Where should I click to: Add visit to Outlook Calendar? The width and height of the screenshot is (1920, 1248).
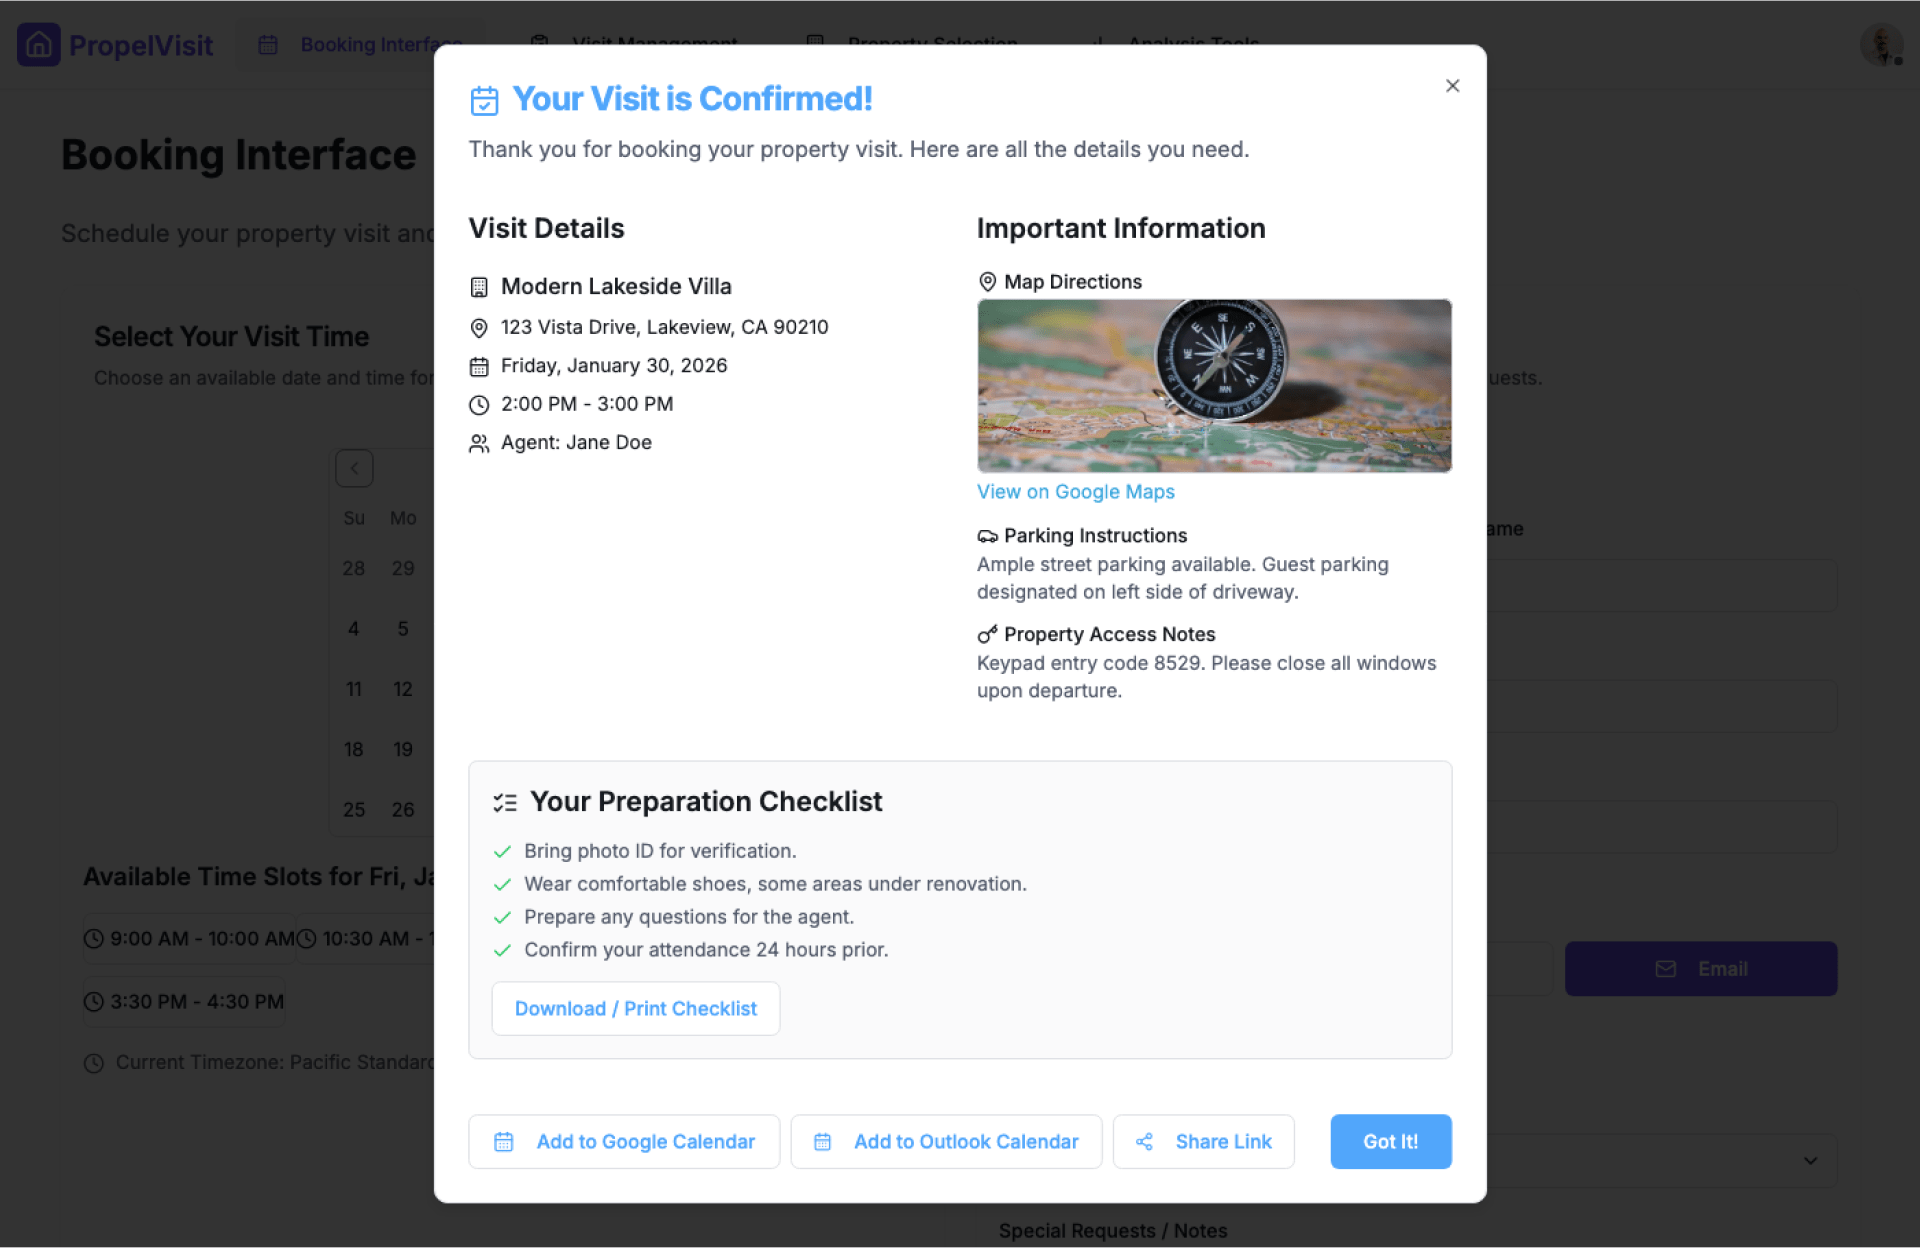pos(946,1142)
